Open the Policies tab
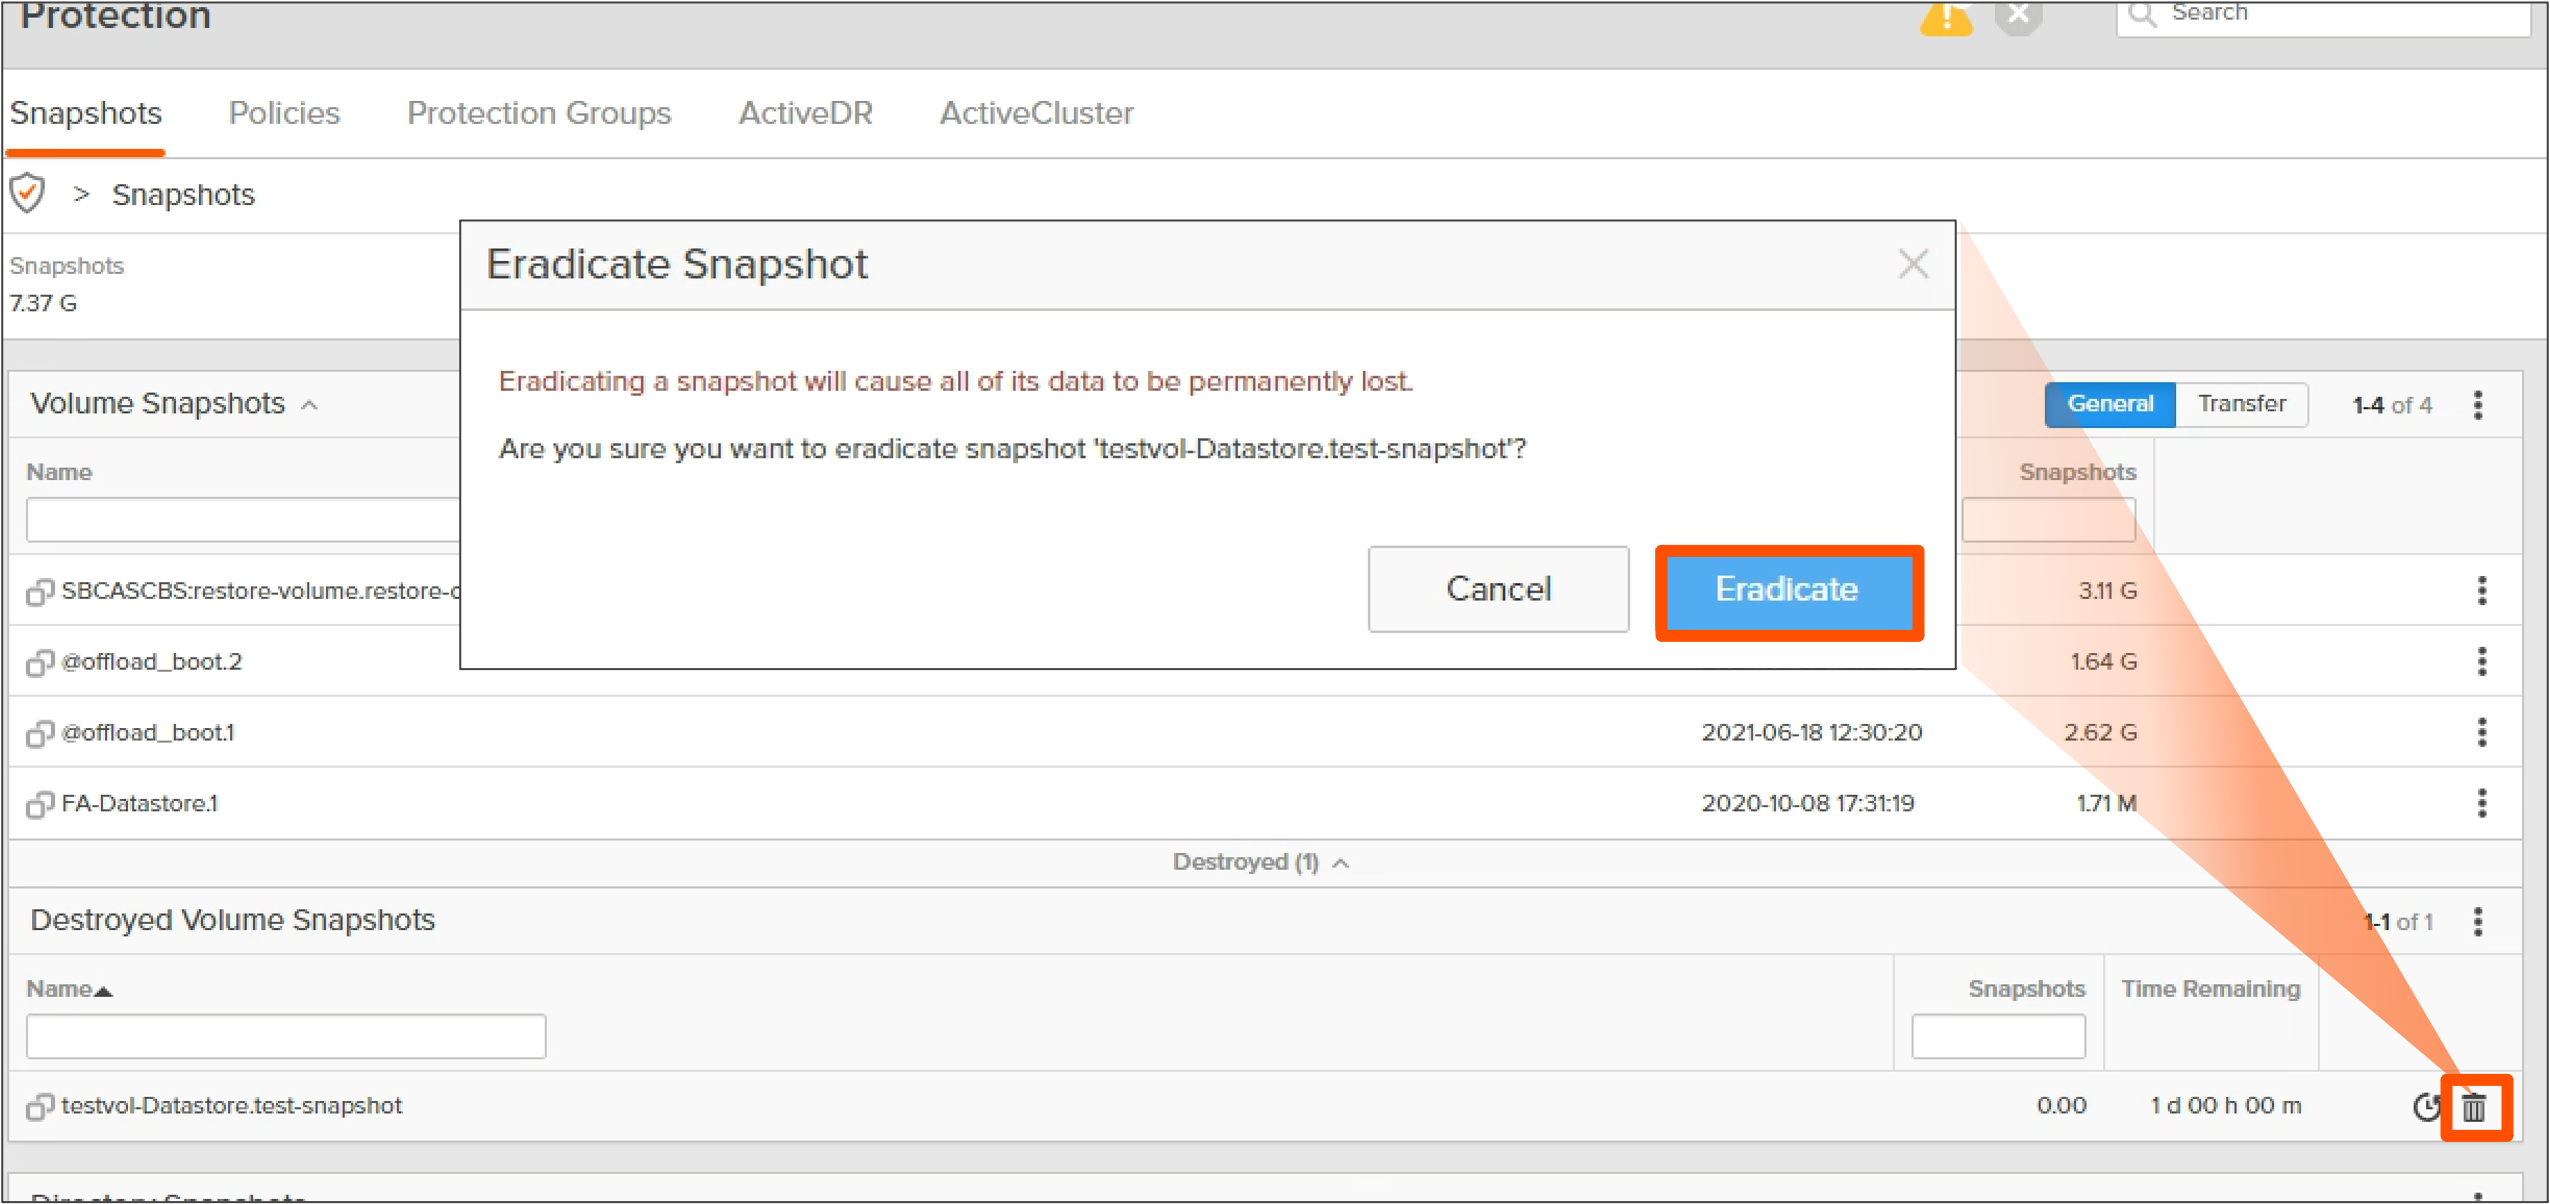 (x=284, y=113)
